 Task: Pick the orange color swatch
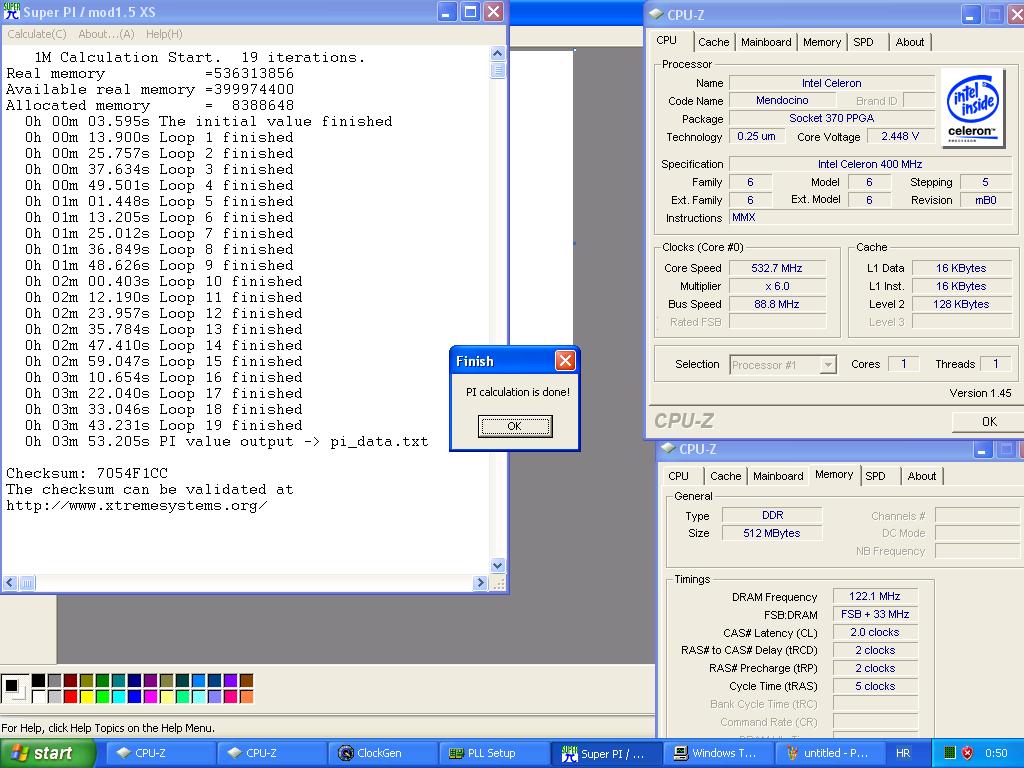tap(246, 697)
